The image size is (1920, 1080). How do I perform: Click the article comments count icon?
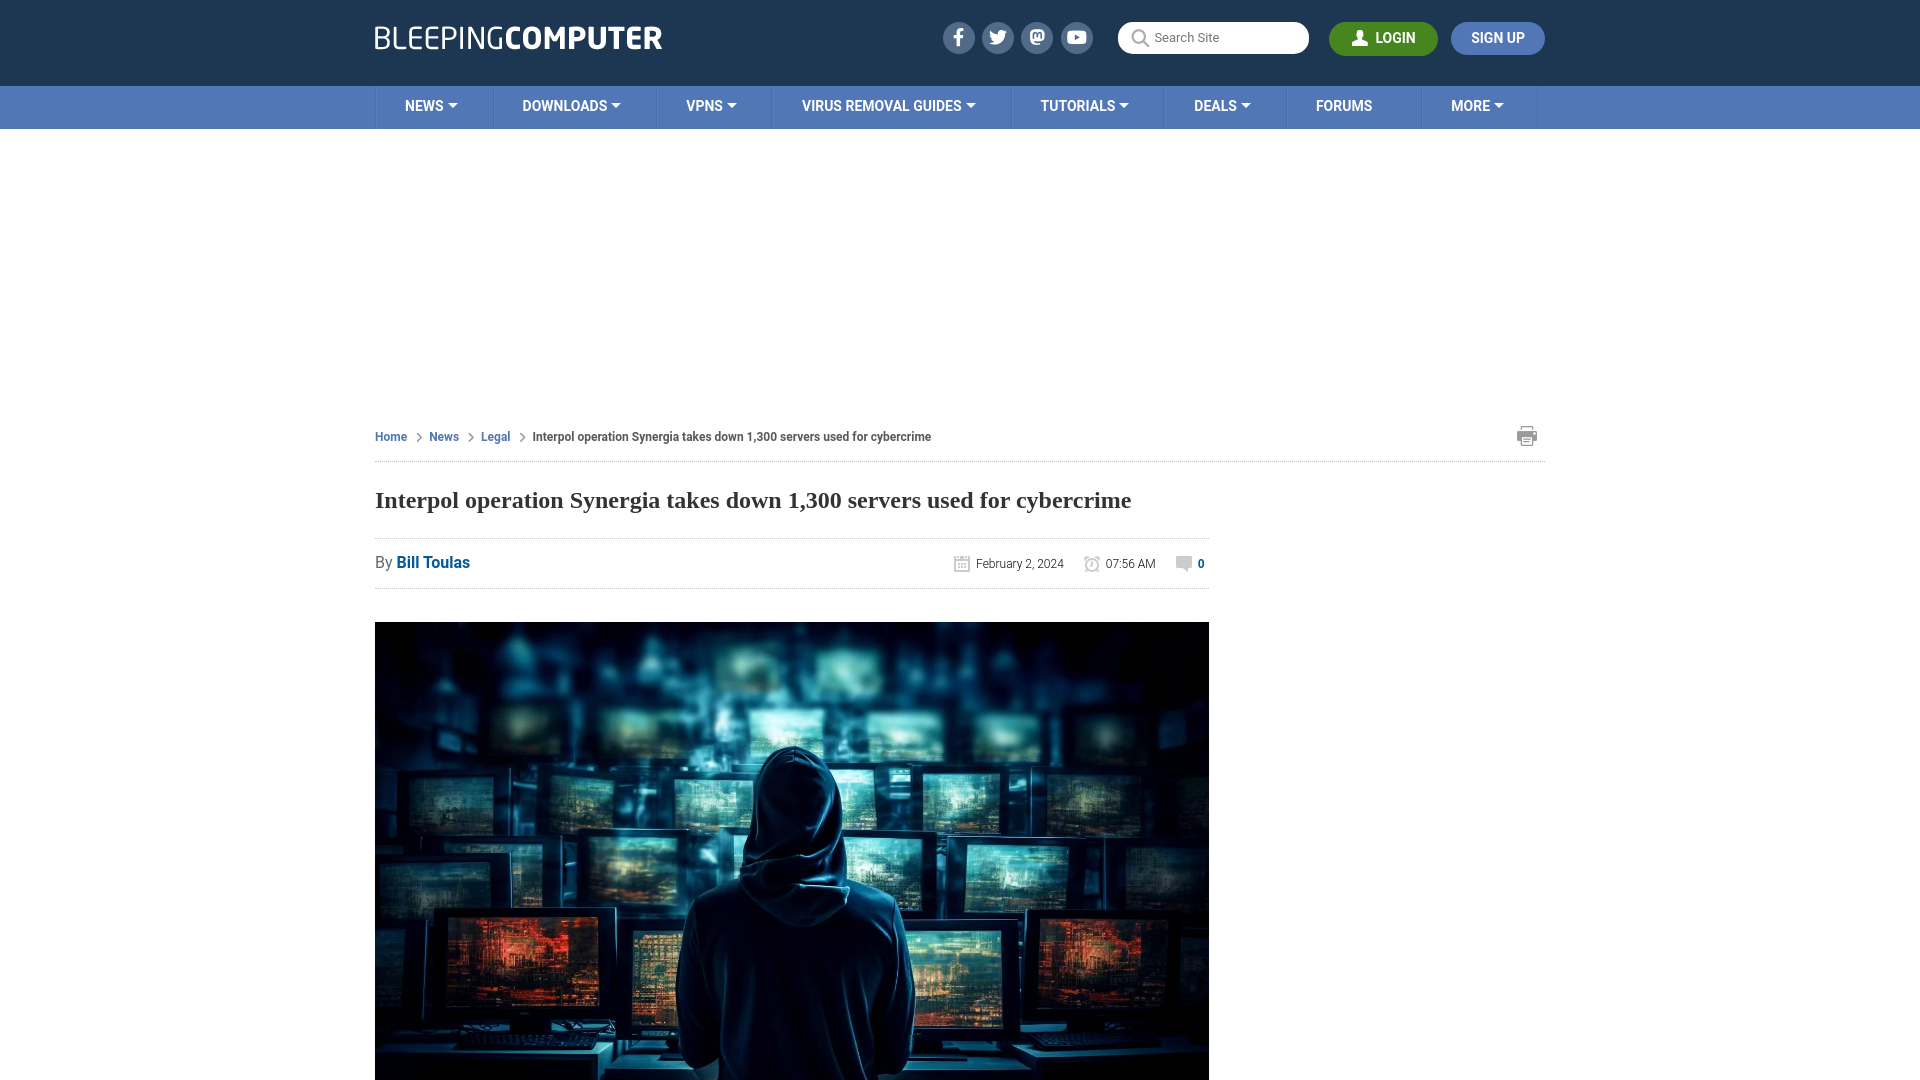coord(1183,563)
